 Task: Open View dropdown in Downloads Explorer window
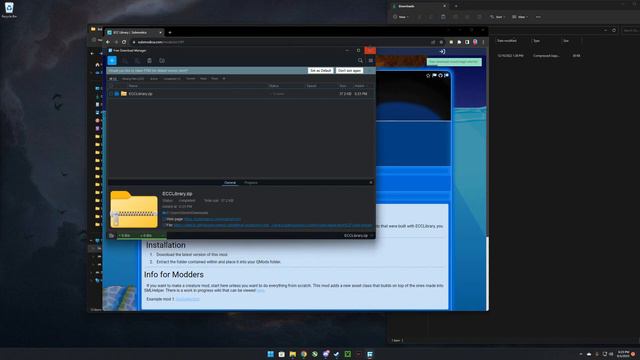[520, 17]
